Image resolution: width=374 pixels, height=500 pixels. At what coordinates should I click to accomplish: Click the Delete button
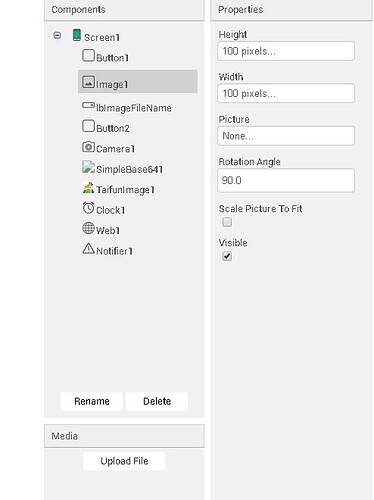157,401
